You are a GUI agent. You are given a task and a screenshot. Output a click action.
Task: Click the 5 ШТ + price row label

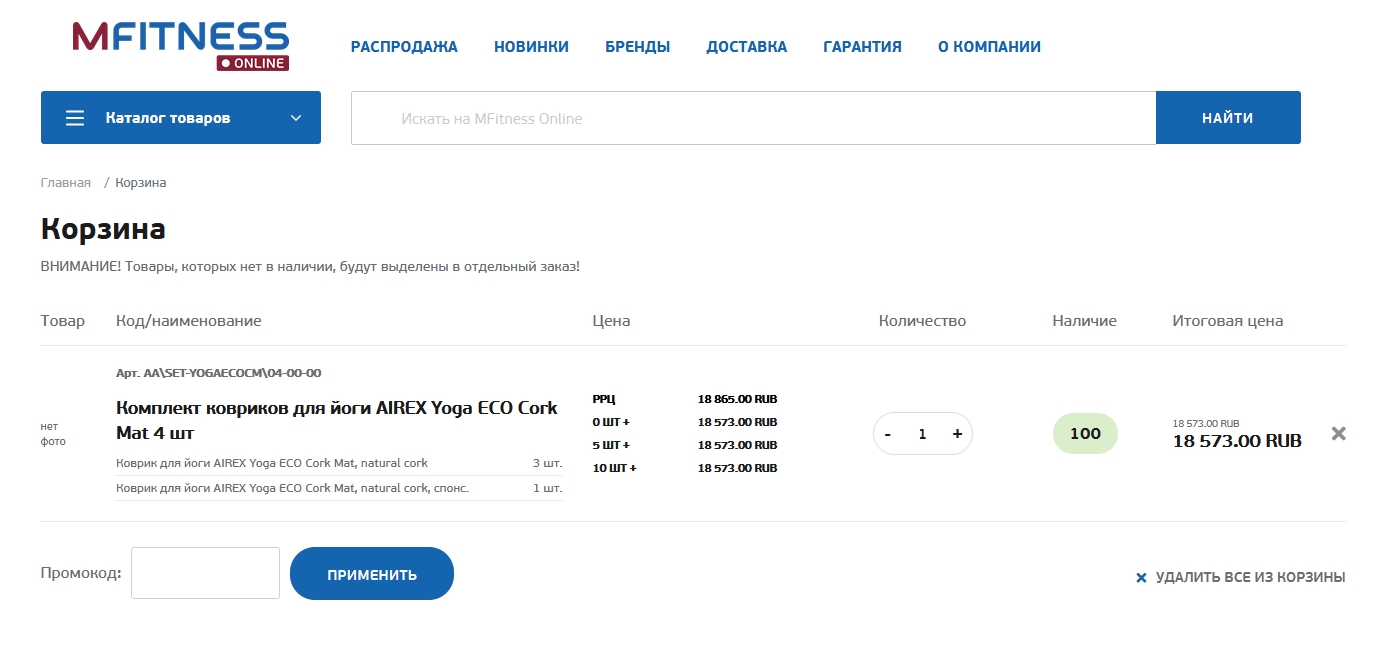tap(611, 445)
